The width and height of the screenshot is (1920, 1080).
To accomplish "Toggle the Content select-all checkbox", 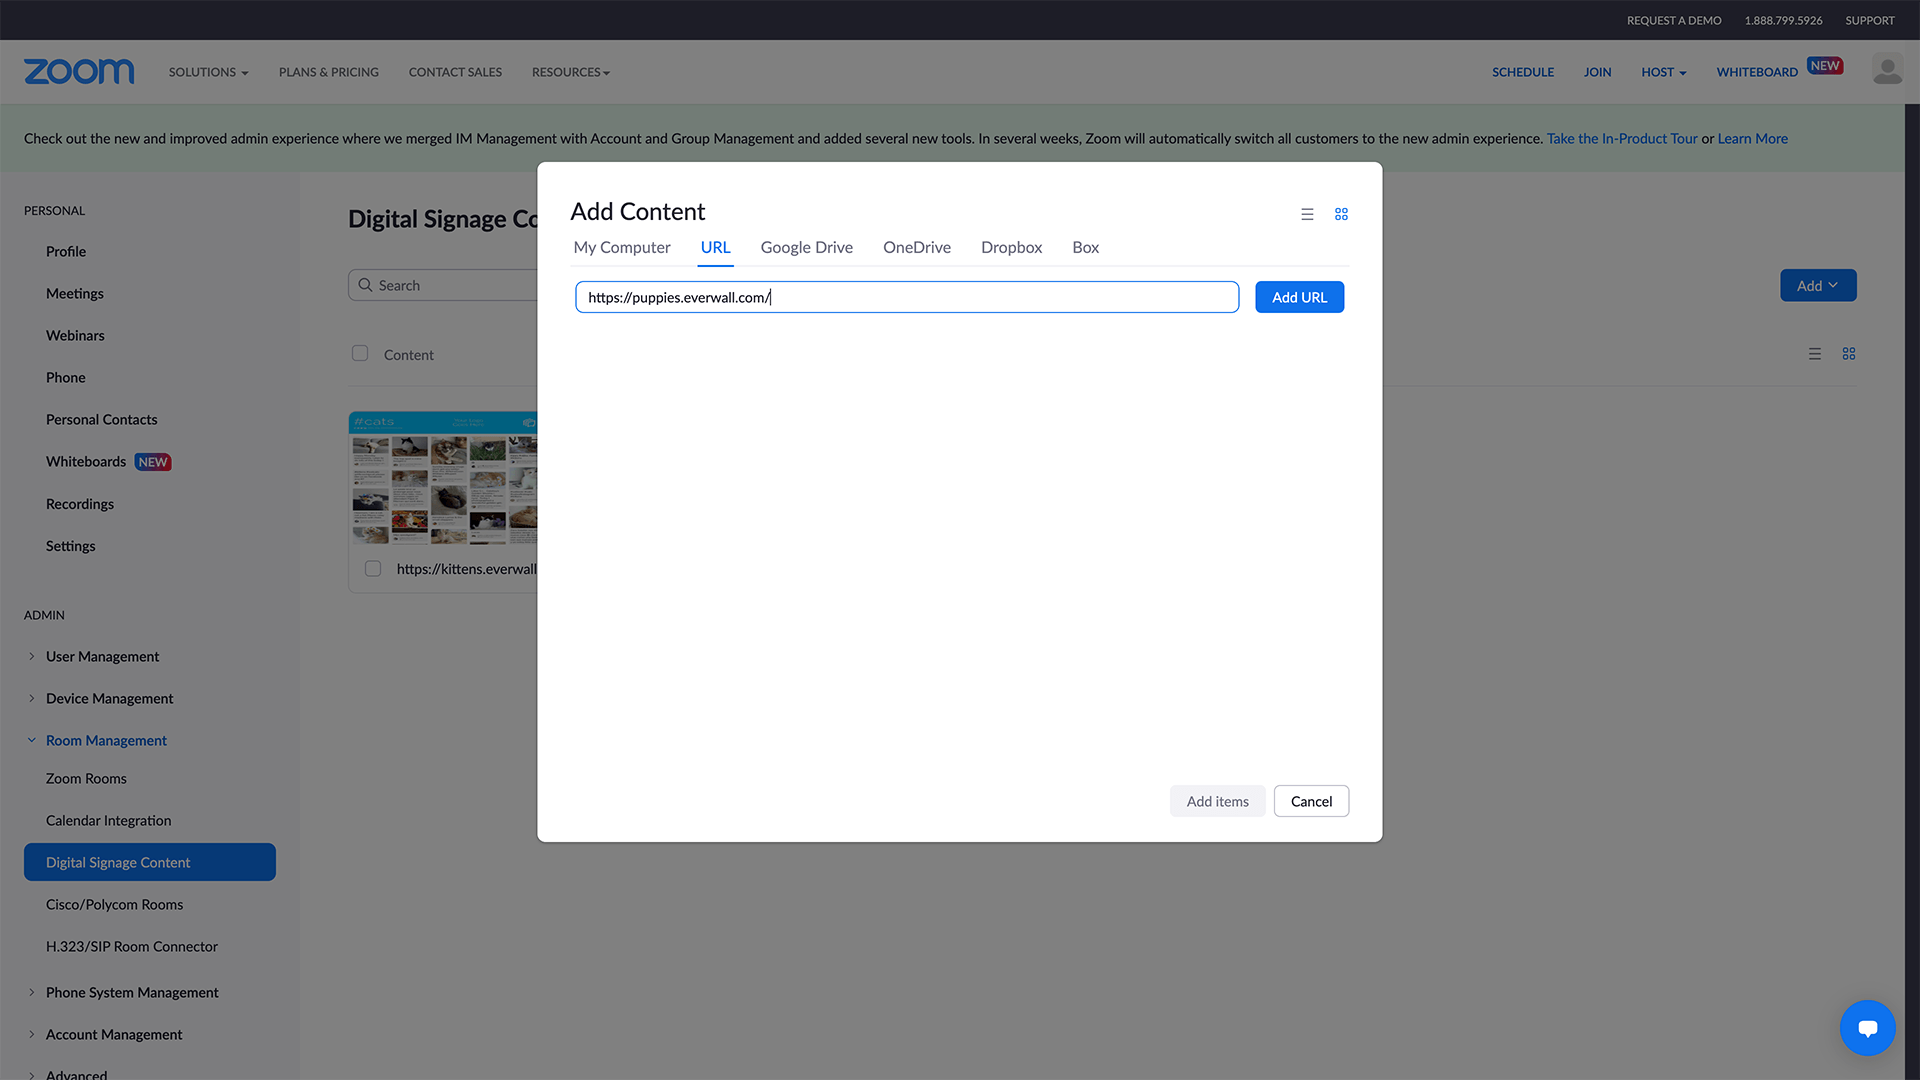I will coord(360,353).
